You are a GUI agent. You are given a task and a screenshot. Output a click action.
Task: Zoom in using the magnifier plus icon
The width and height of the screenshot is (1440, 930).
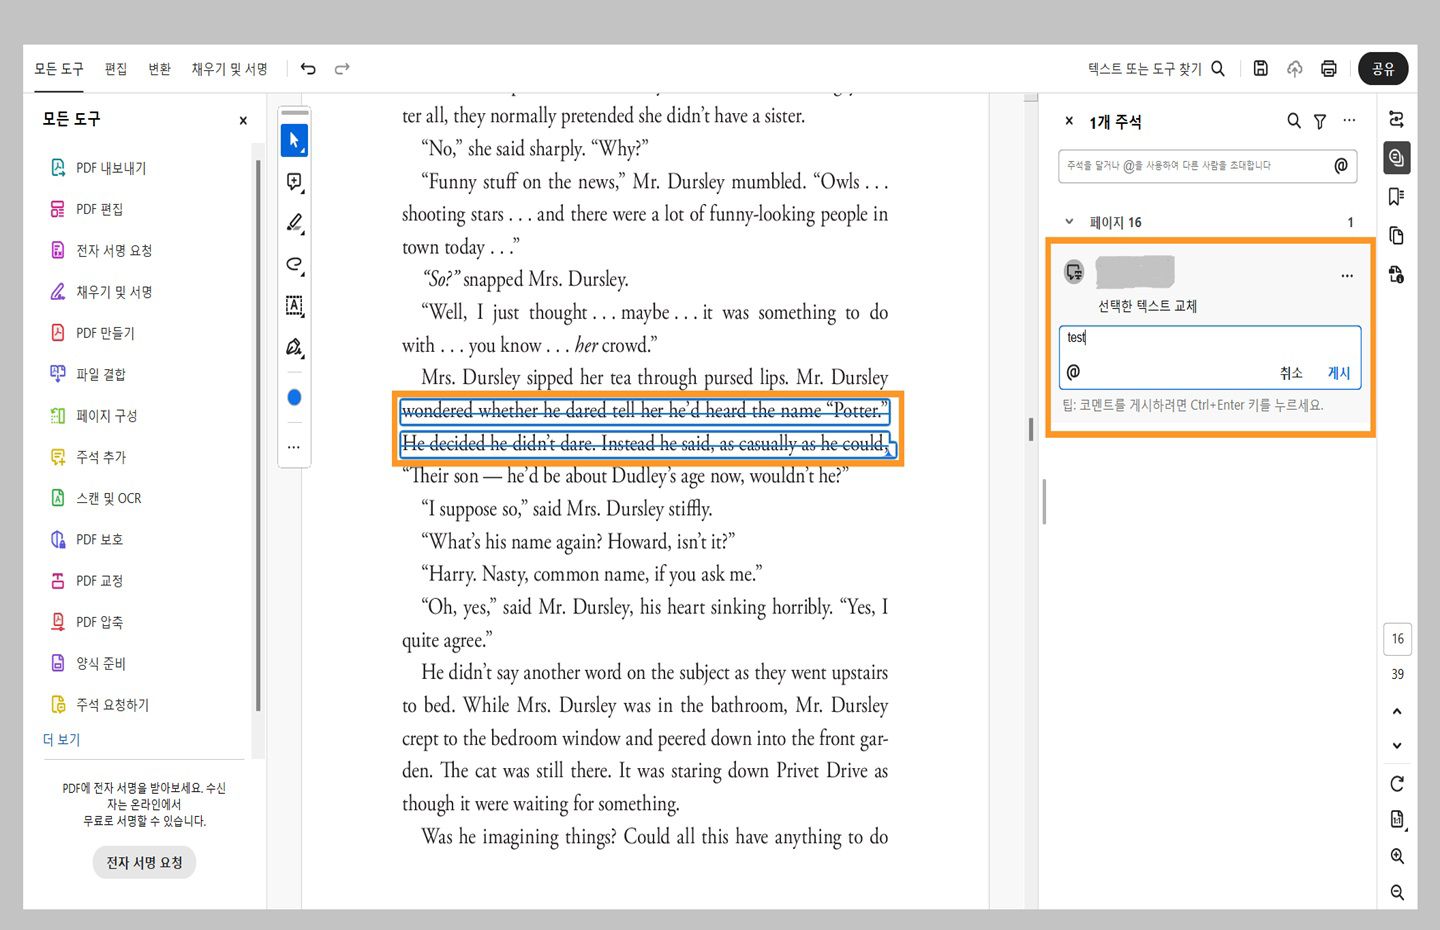pyautogui.click(x=1397, y=856)
